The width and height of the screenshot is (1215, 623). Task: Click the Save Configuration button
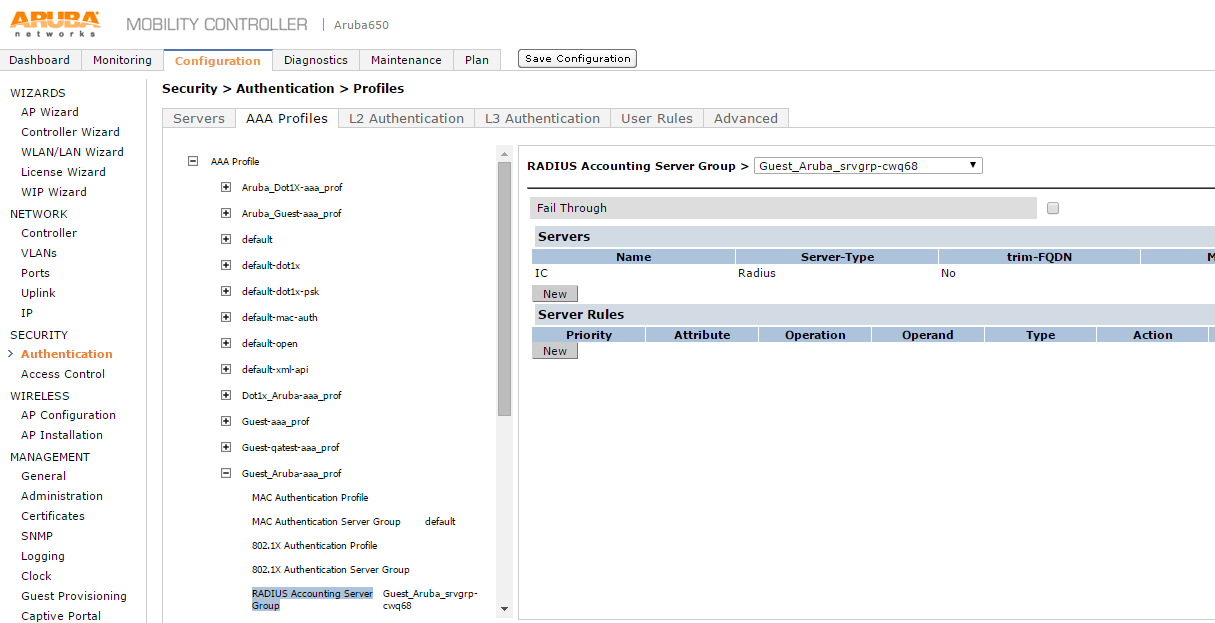577,59
